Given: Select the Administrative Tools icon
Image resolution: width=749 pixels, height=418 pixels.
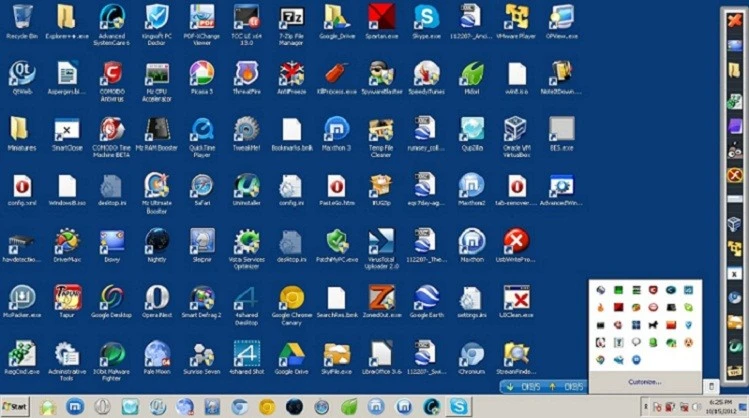Looking at the screenshot, I should 66,361.
